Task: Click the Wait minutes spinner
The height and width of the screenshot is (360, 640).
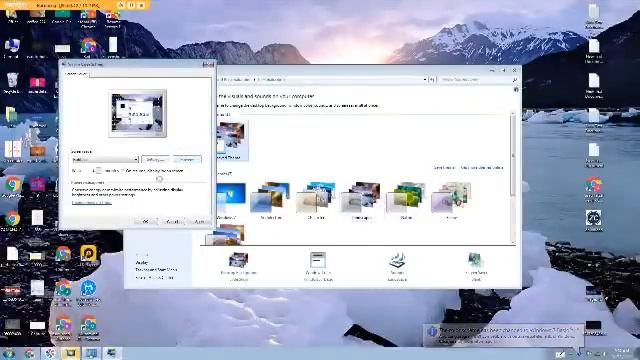Action: click(98, 171)
